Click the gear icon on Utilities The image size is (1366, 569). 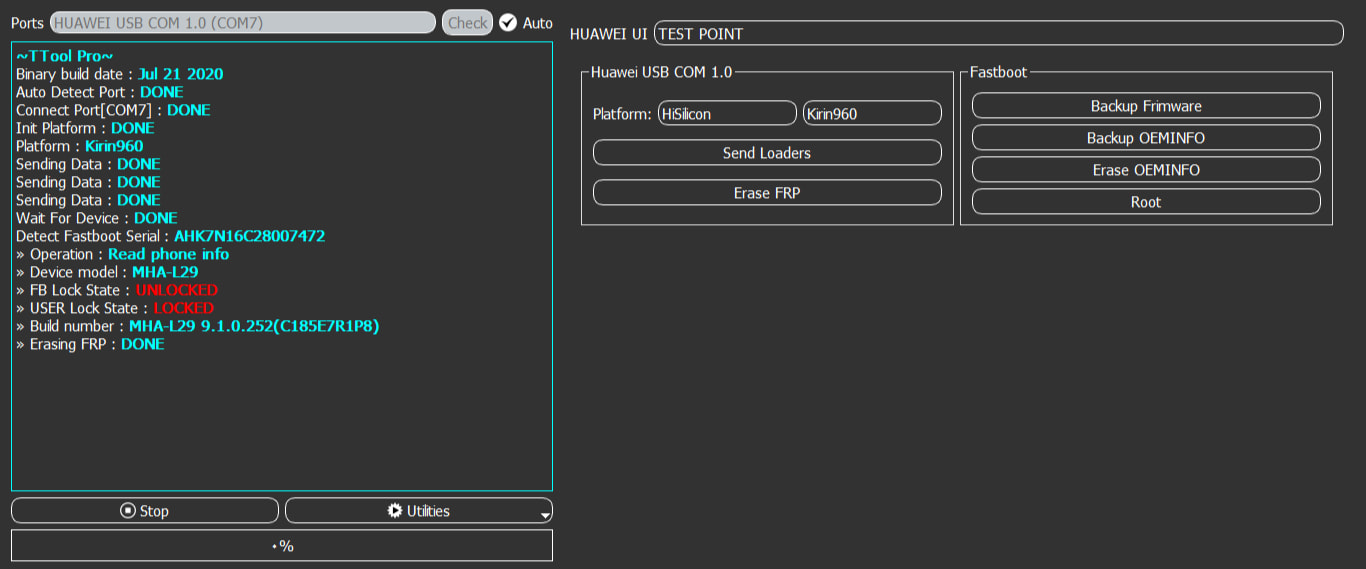click(x=395, y=510)
